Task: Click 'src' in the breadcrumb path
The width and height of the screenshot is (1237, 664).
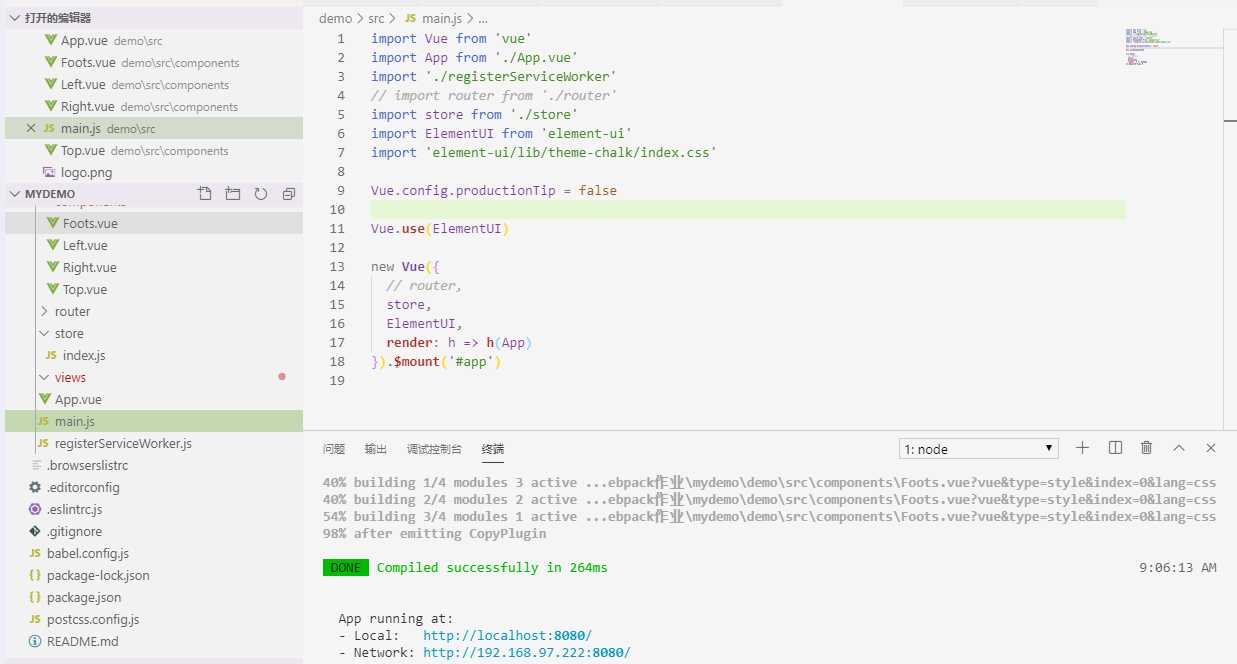Action: tap(376, 18)
